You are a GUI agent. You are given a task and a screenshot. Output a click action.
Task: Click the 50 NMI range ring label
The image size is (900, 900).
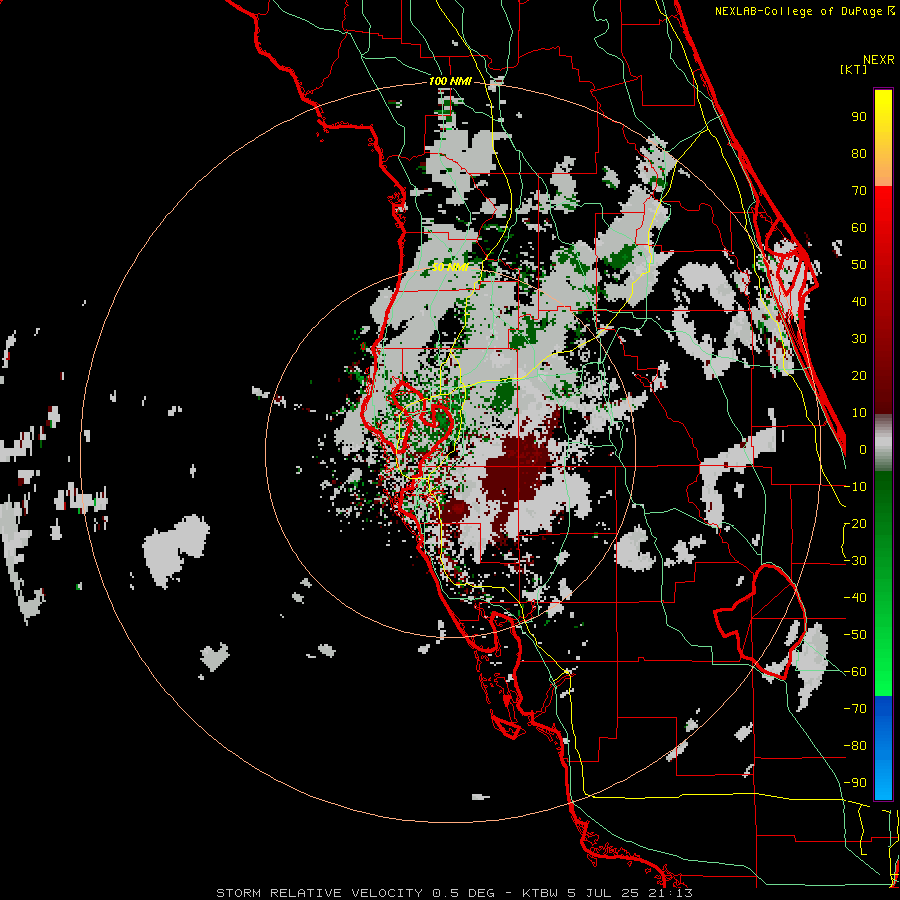450,267
